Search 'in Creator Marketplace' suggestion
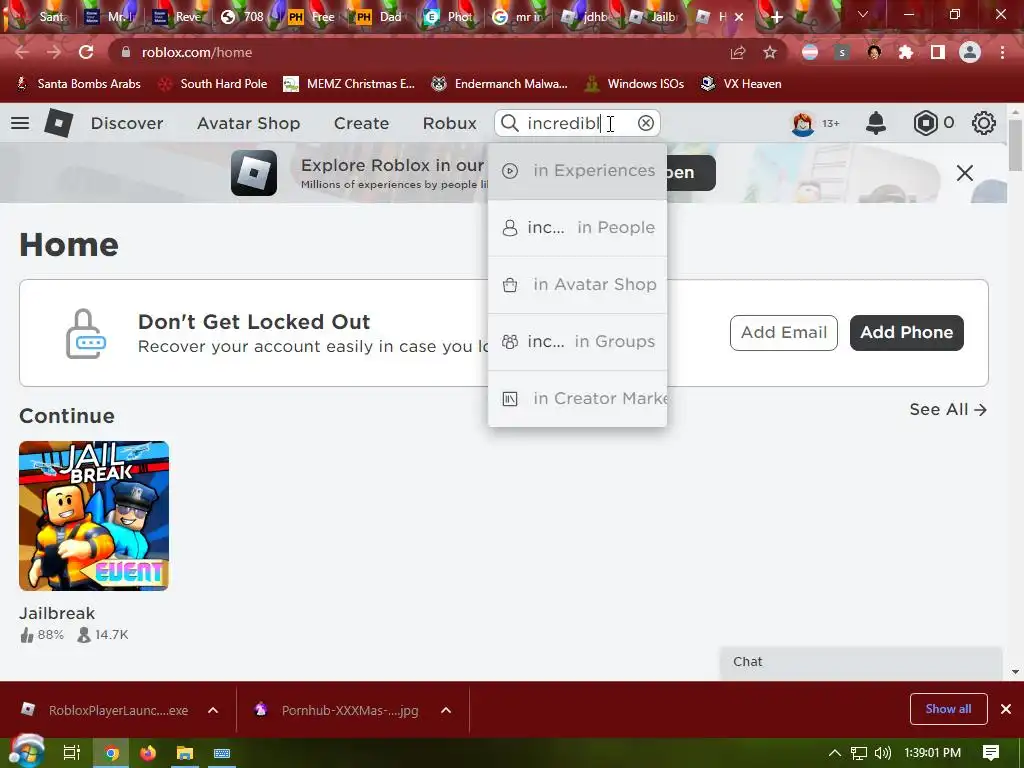This screenshot has height=768, width=1024. [577, 398]
